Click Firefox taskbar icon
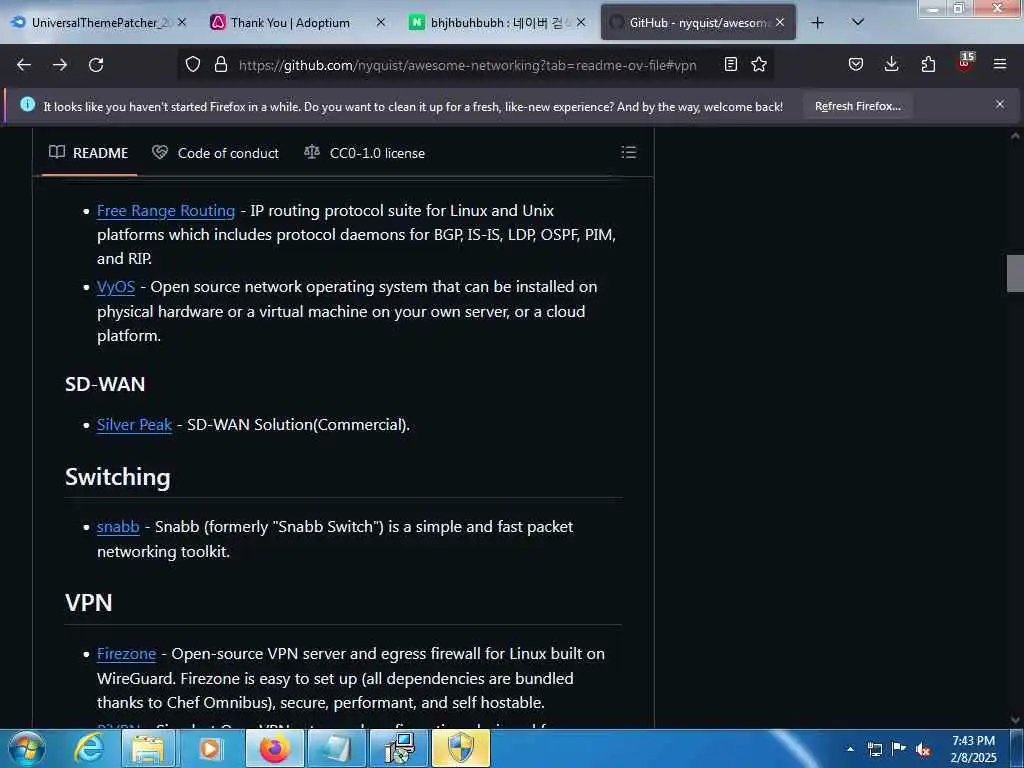The width and height of the screenshot is (1024, 768). [x=273, y=748]
